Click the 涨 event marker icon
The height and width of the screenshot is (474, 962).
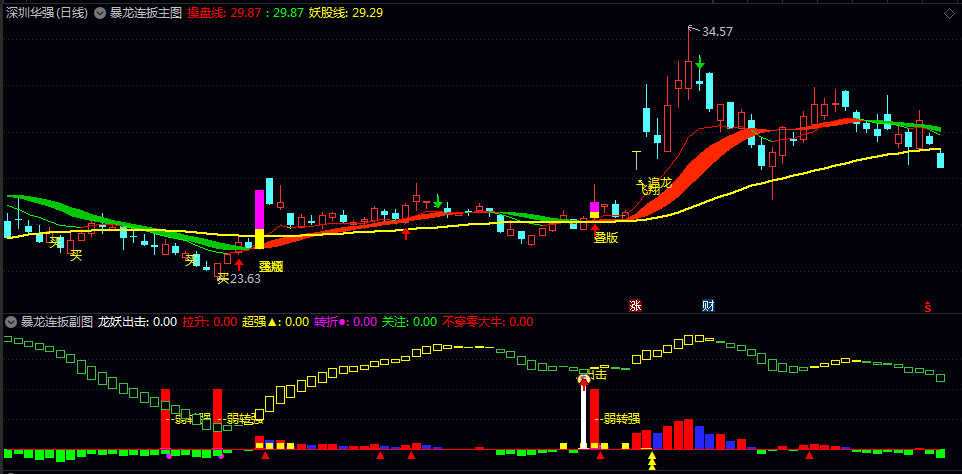(x=635, y=305)
